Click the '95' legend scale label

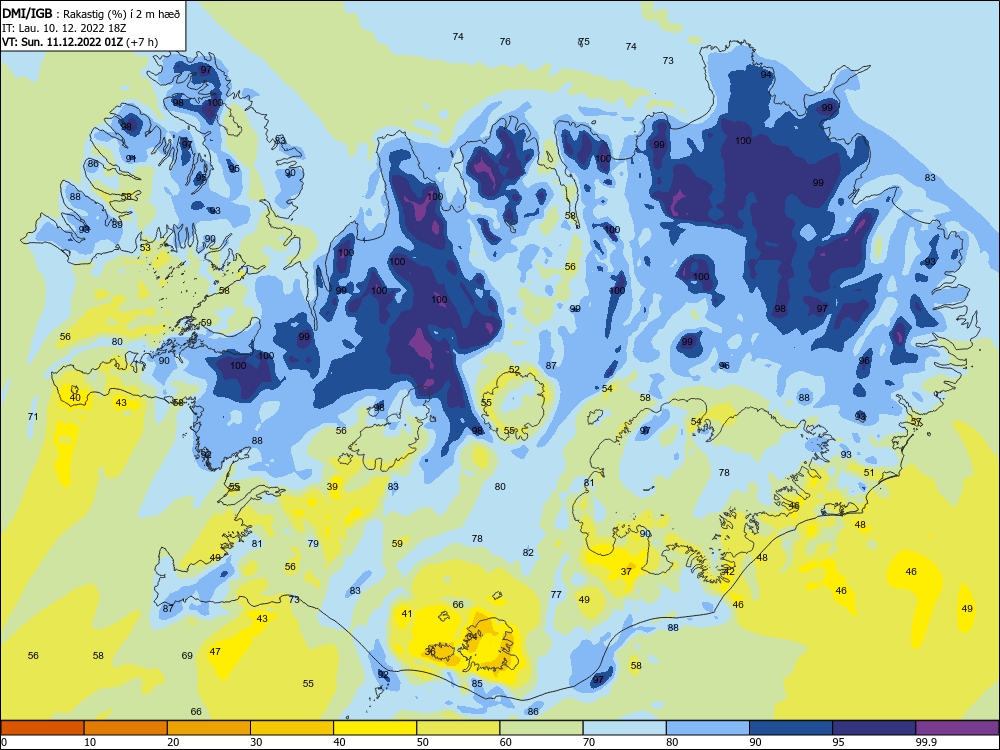point(838,742)
